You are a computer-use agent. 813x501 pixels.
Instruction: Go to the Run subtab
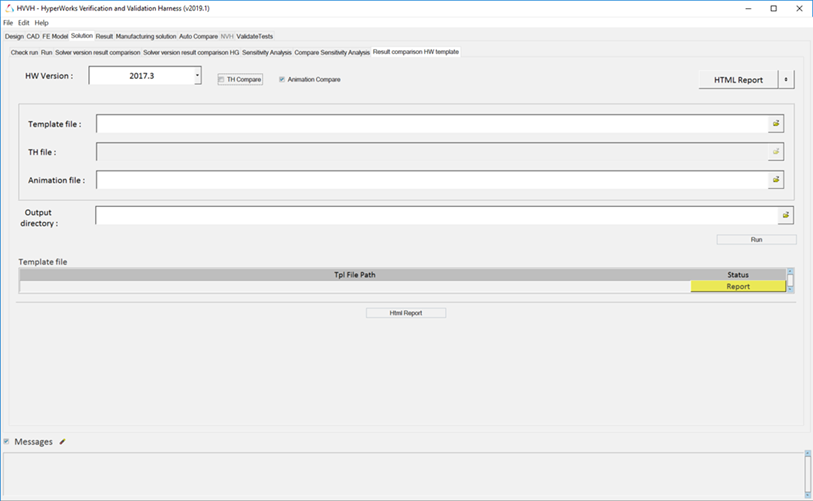pos(47,52)
